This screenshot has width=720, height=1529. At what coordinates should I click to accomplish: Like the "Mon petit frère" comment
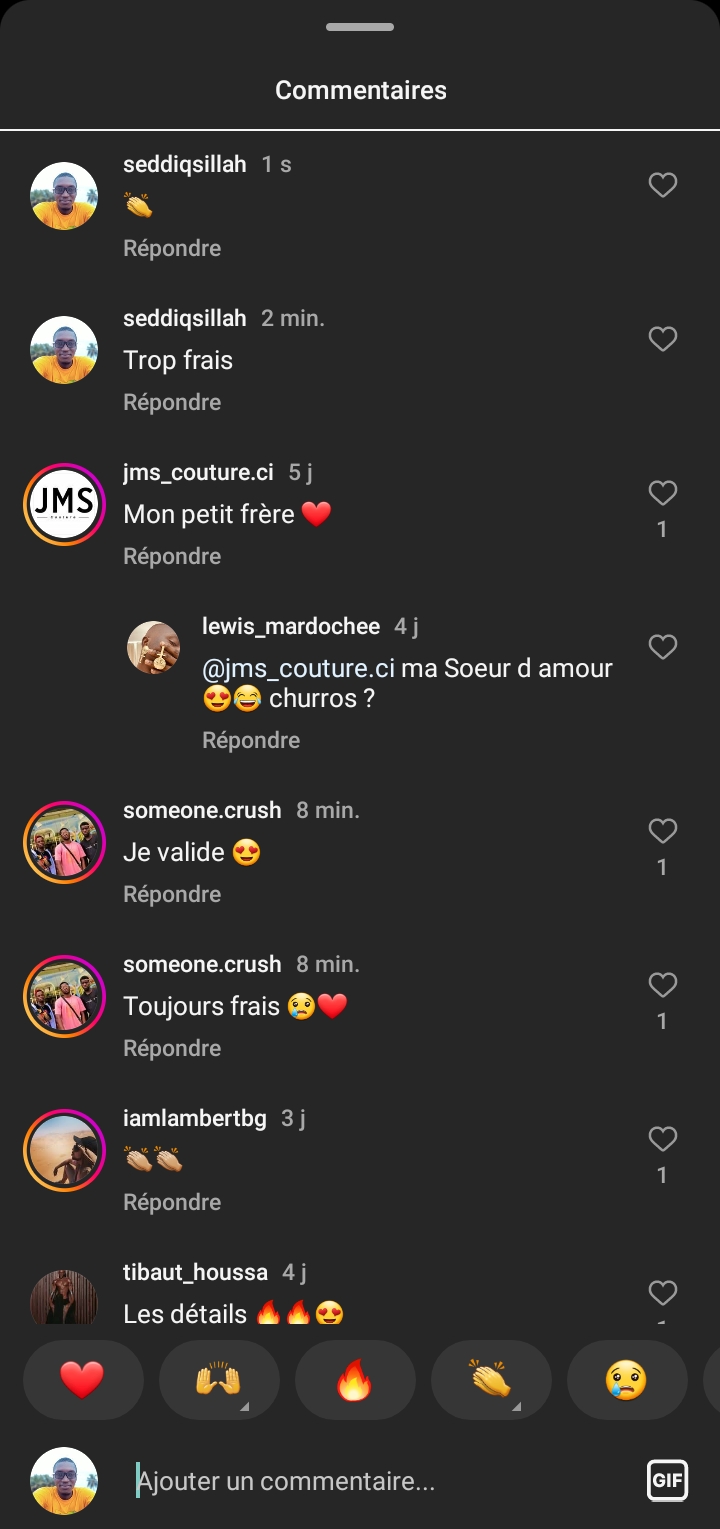[x=663, y=493]
